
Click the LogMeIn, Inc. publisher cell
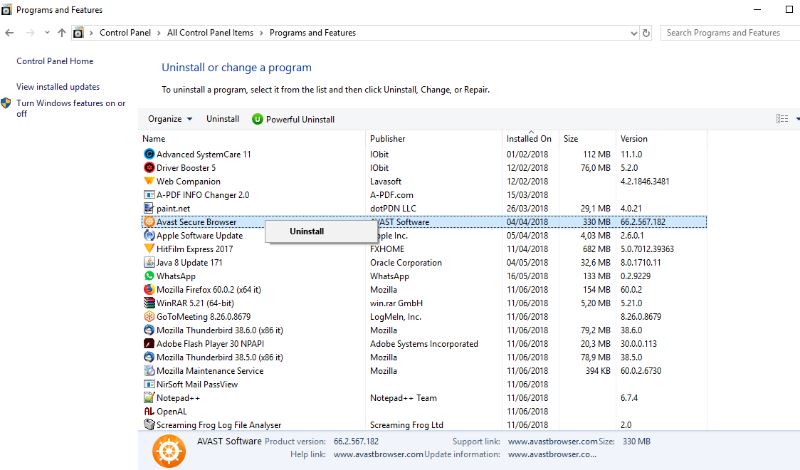click(x=395, y=316)
